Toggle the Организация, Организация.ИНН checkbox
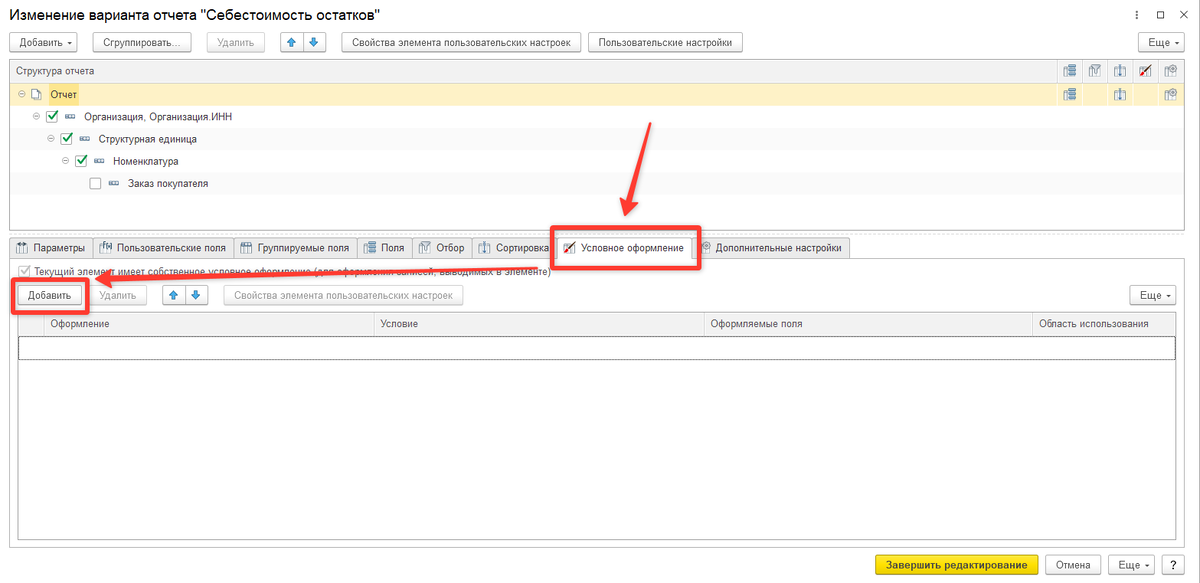 (53, 117)
